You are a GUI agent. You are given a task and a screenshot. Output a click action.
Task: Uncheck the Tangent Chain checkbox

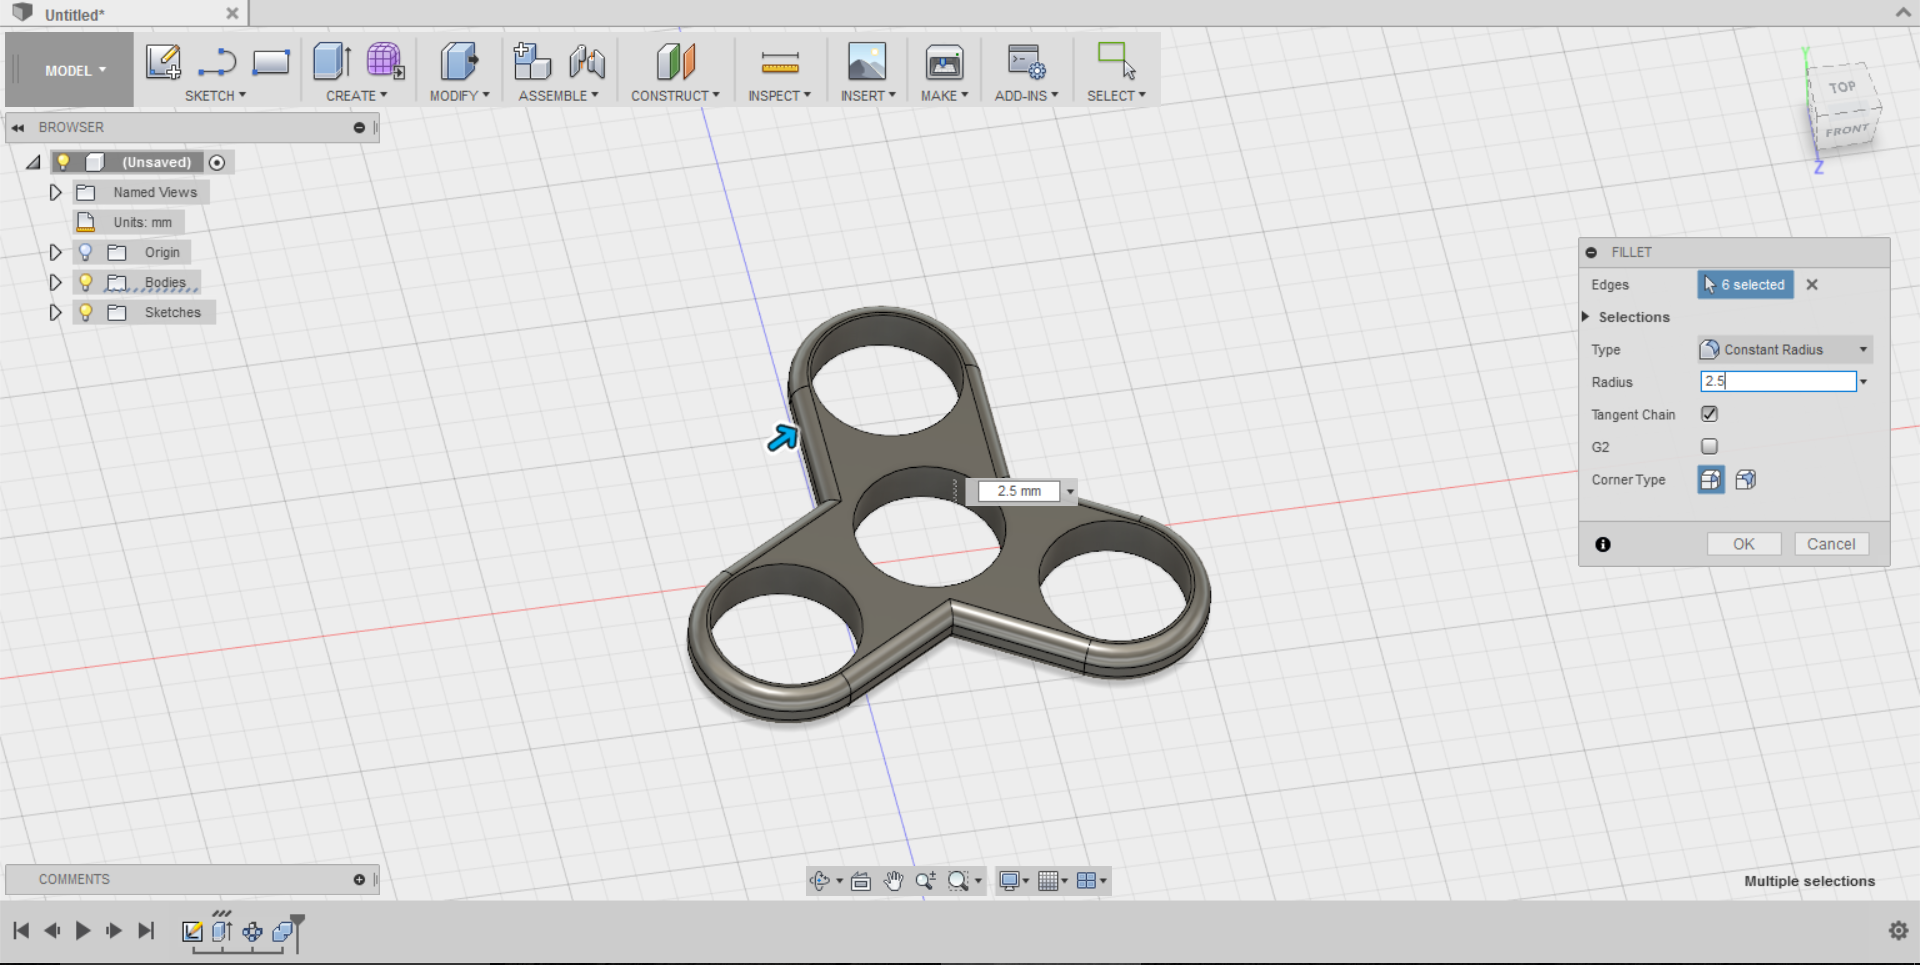[x=1709, y=414]
